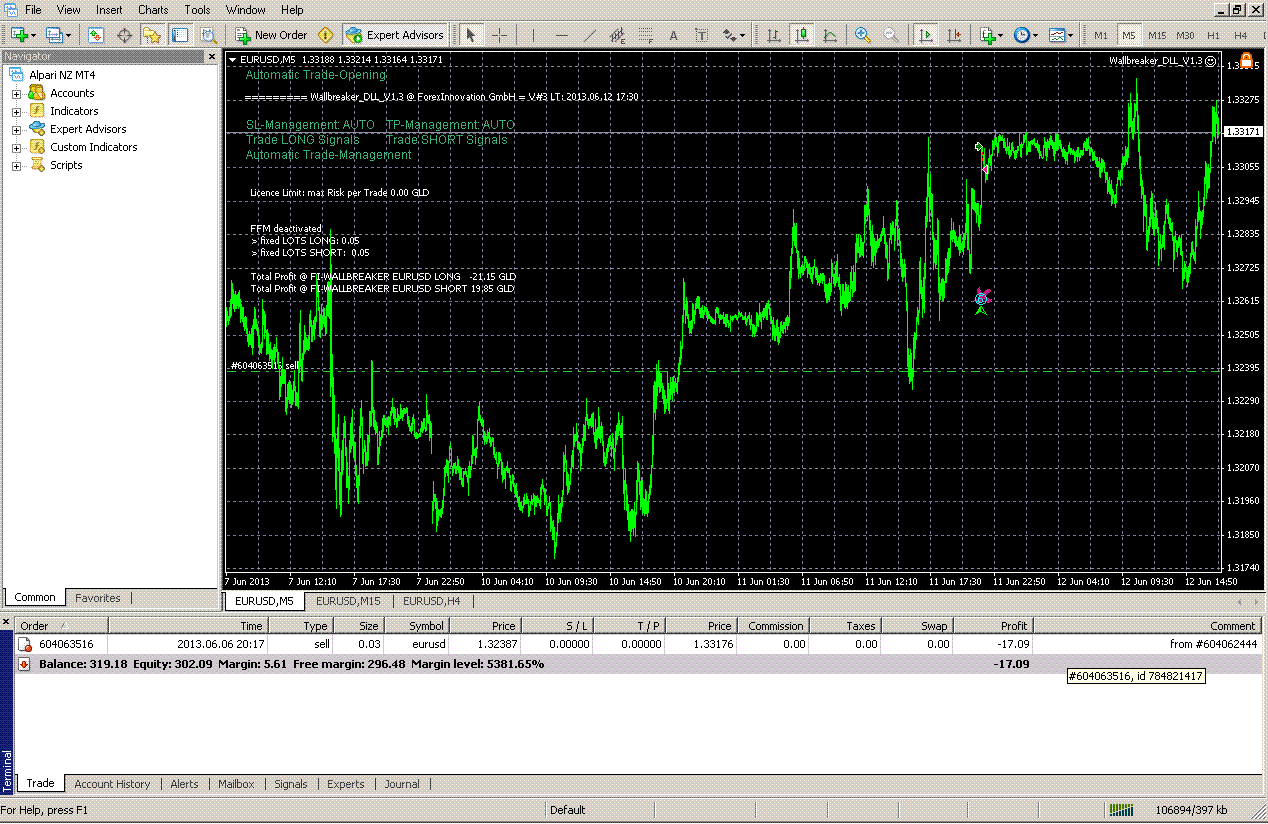Select the Draw Horizontal Line tool

[x=561, y=35]
